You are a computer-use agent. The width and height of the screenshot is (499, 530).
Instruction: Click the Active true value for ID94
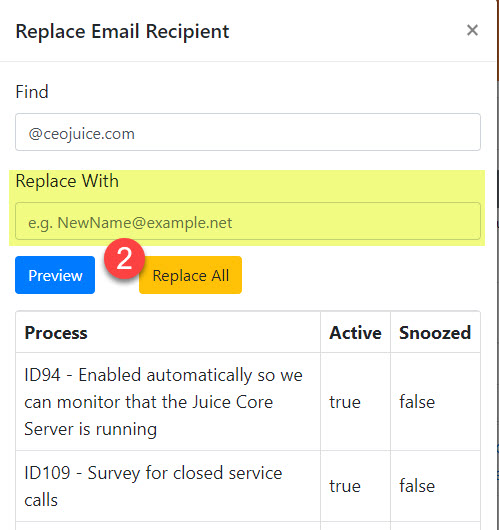tap(345, 402)
